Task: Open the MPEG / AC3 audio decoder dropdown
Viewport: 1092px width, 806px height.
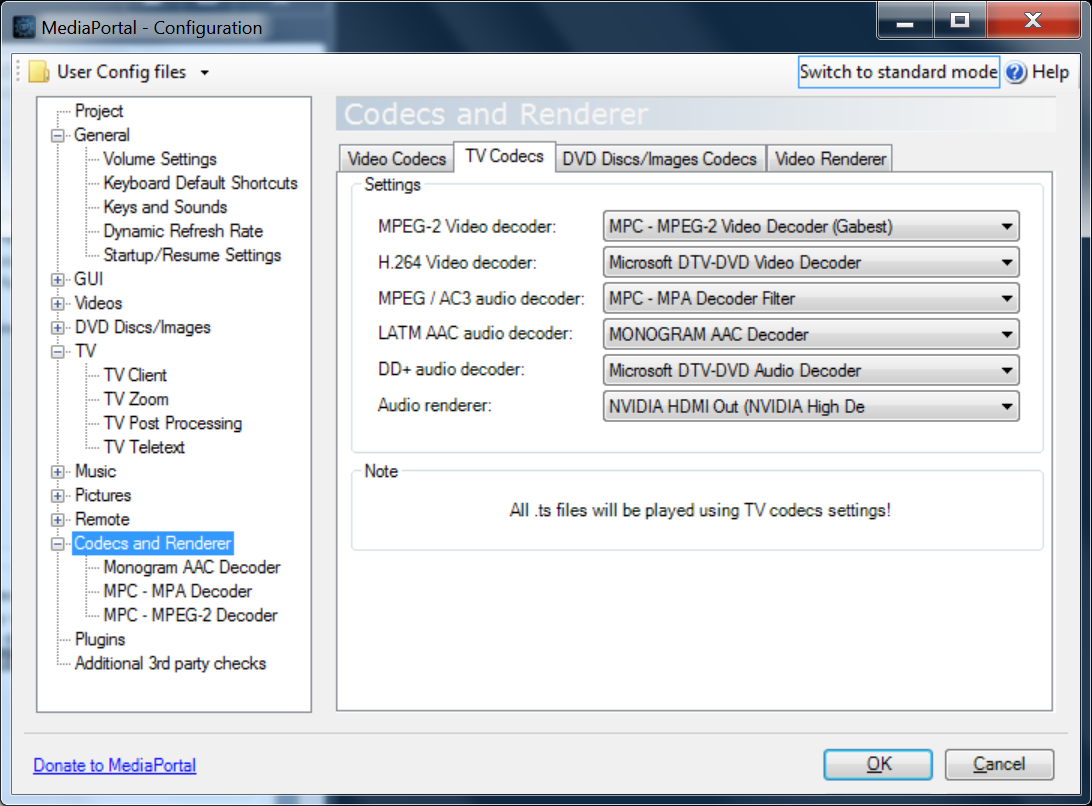Action: coord(811,298)
